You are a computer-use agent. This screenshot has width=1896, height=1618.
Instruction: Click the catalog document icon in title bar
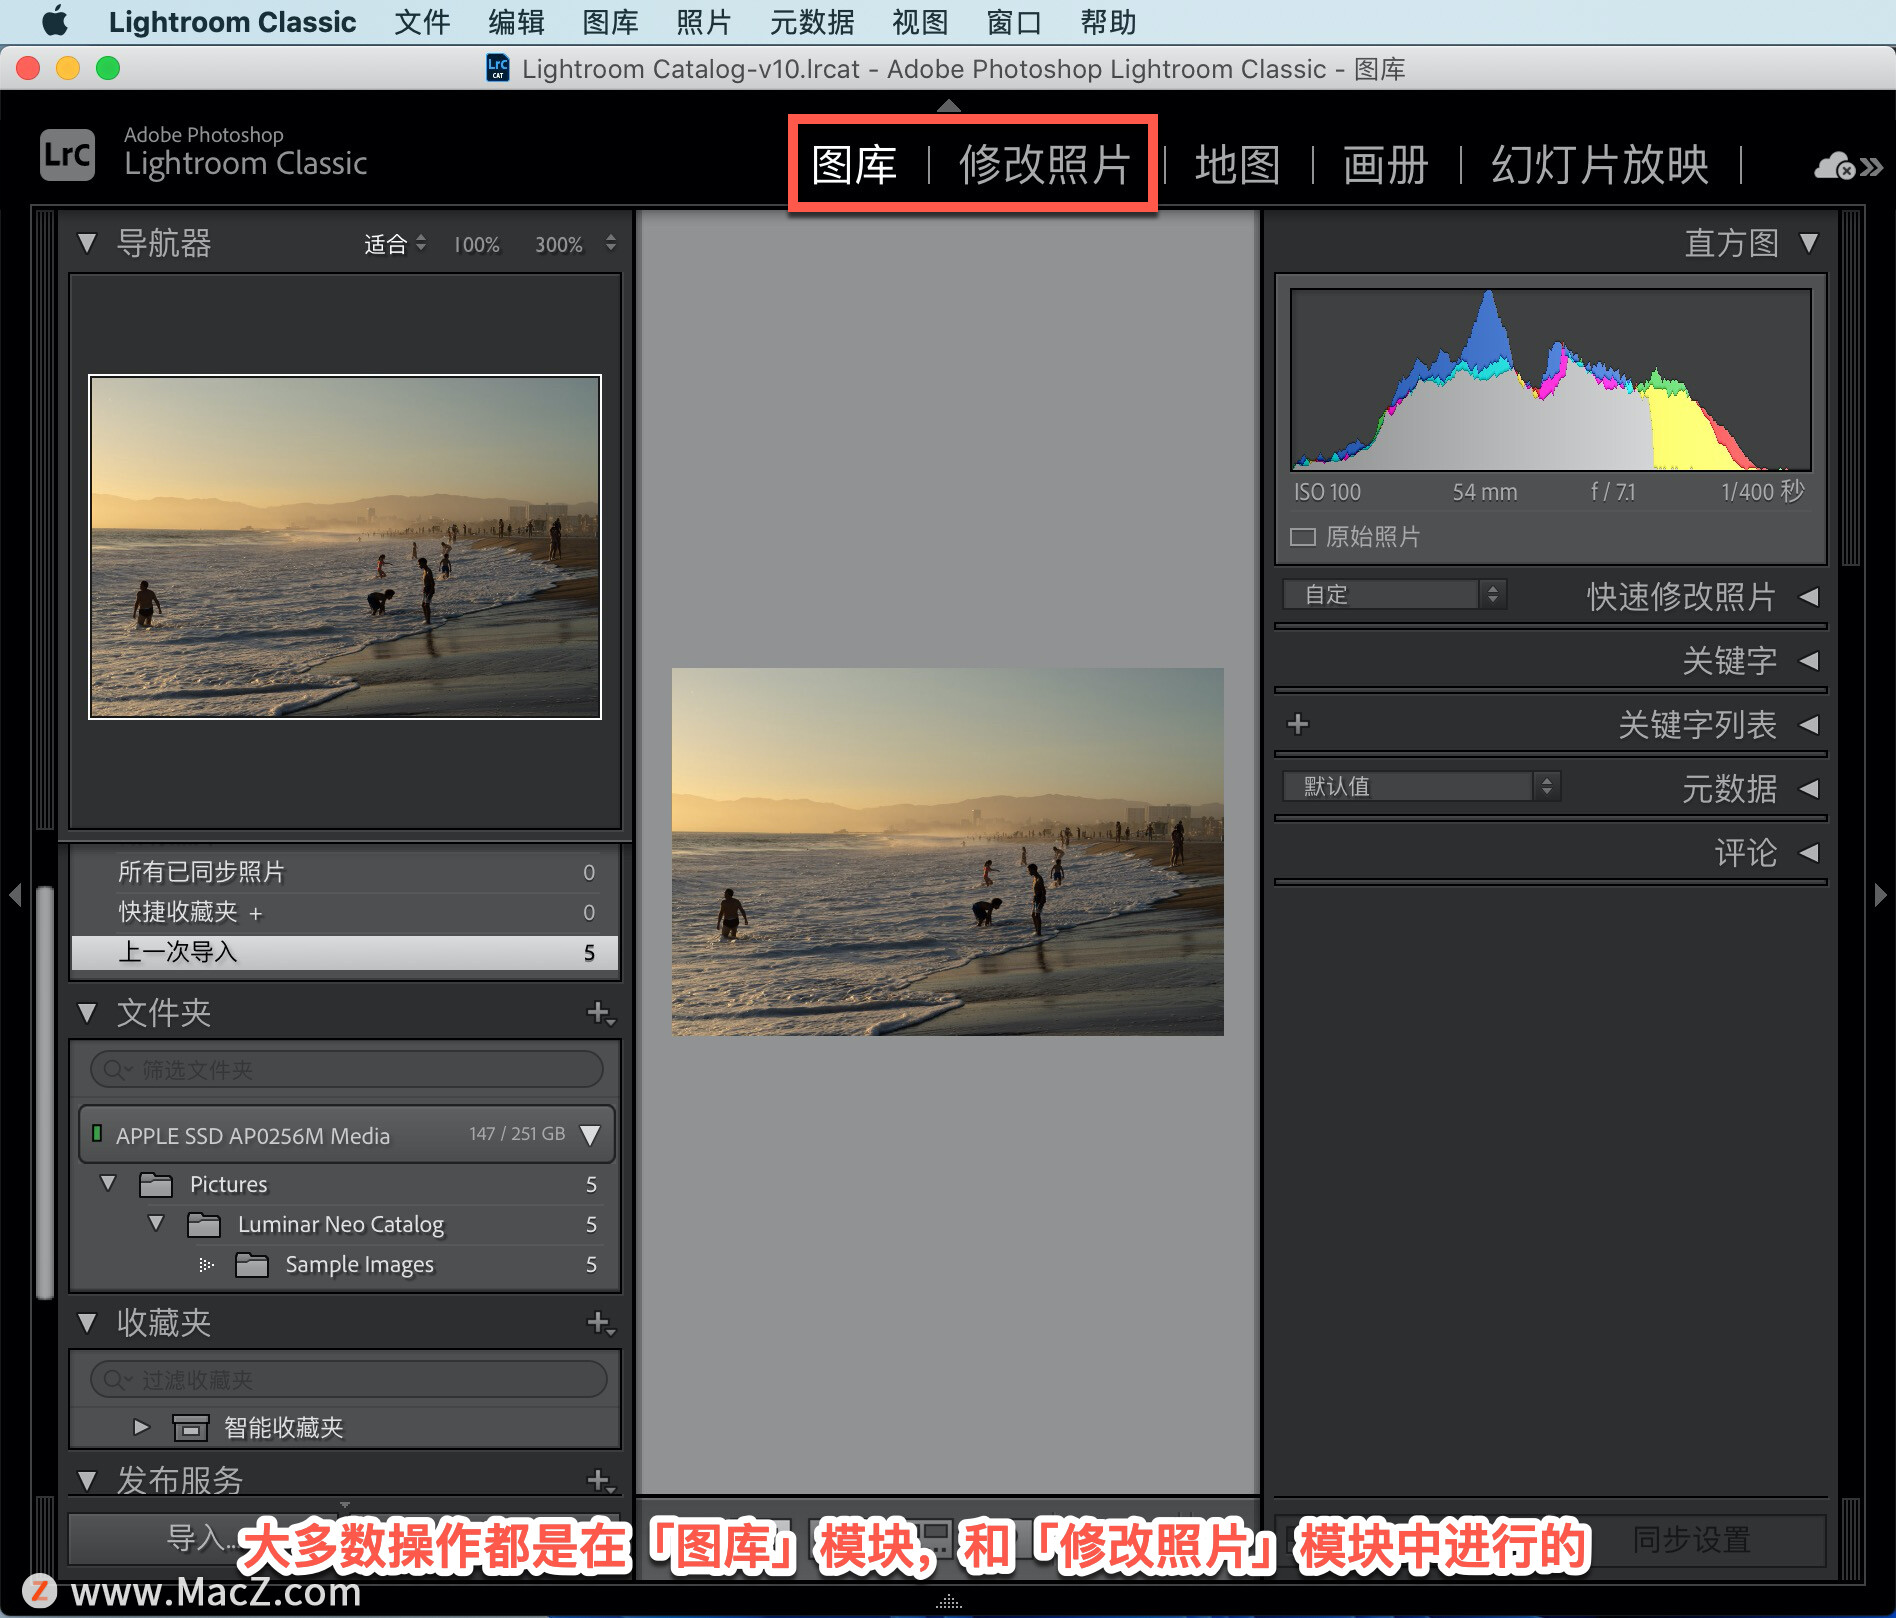[498, 68]
